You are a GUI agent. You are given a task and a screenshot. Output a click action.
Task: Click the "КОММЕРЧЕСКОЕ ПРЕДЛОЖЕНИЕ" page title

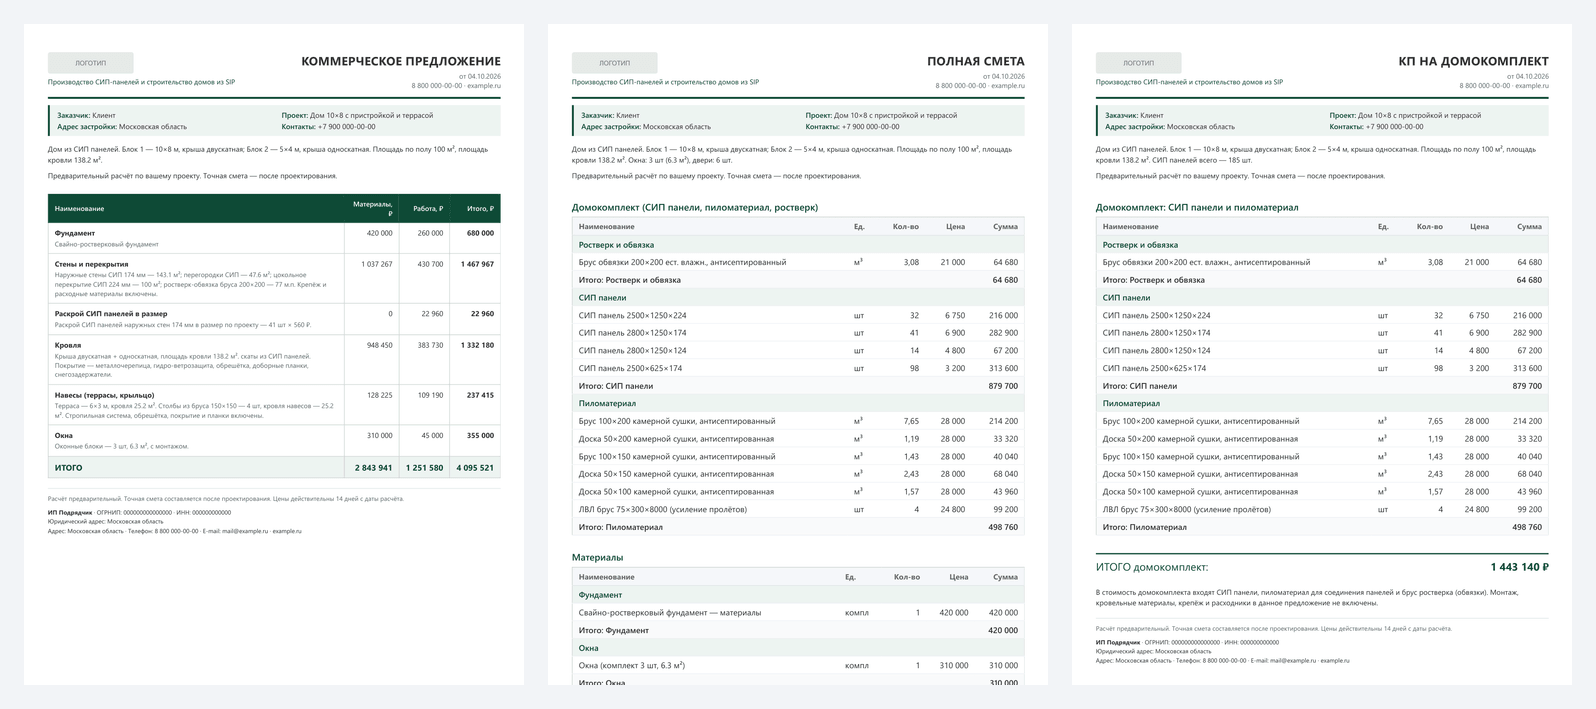pyautogui.click(x=401, y=62)
